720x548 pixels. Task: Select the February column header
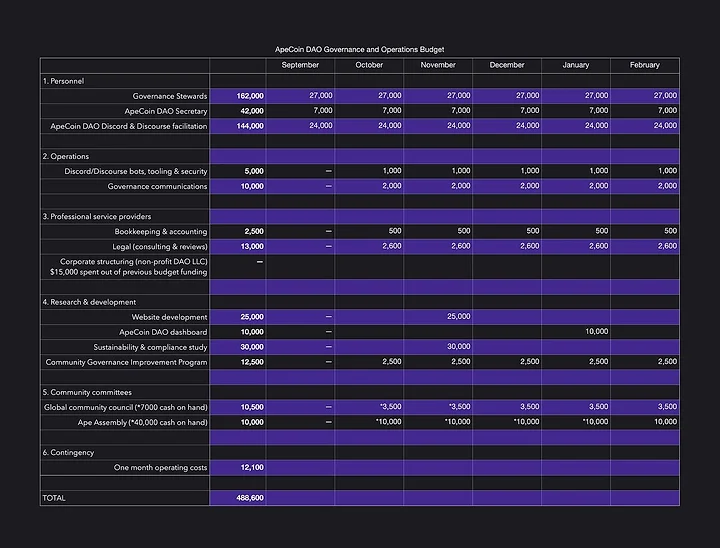(x=644, y=65)
